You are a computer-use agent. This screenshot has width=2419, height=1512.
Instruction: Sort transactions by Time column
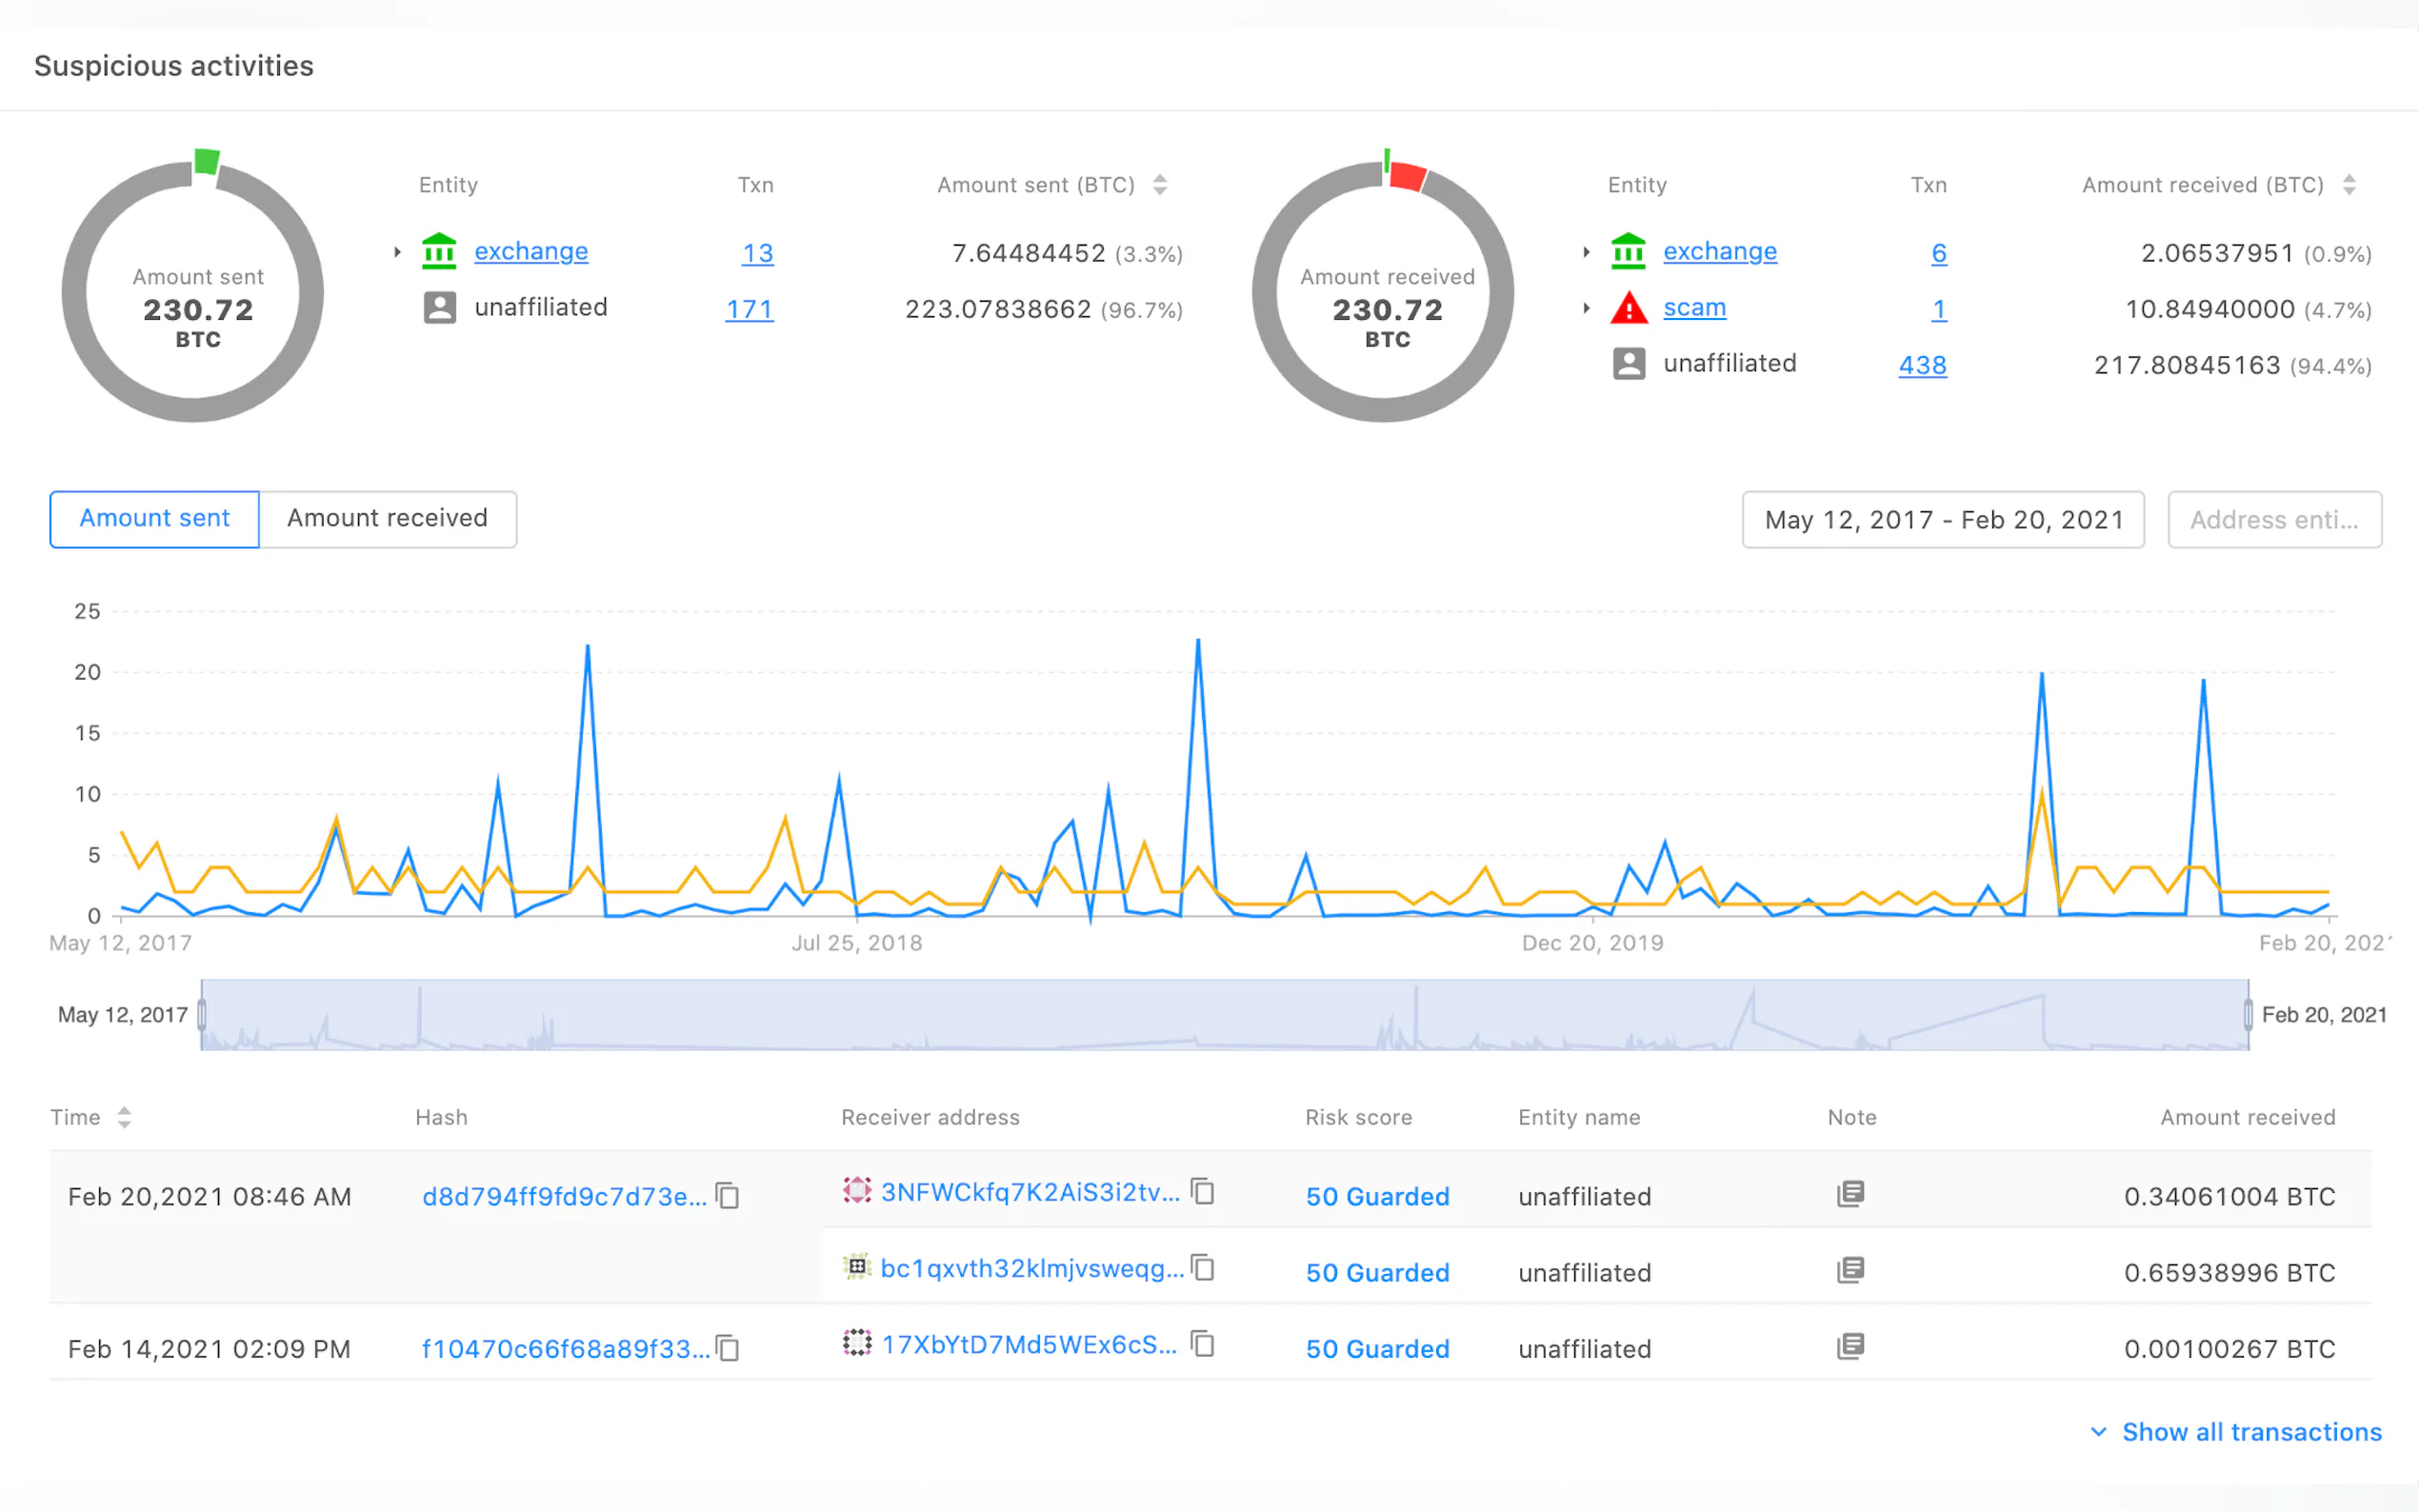[x=124, y=1117]
